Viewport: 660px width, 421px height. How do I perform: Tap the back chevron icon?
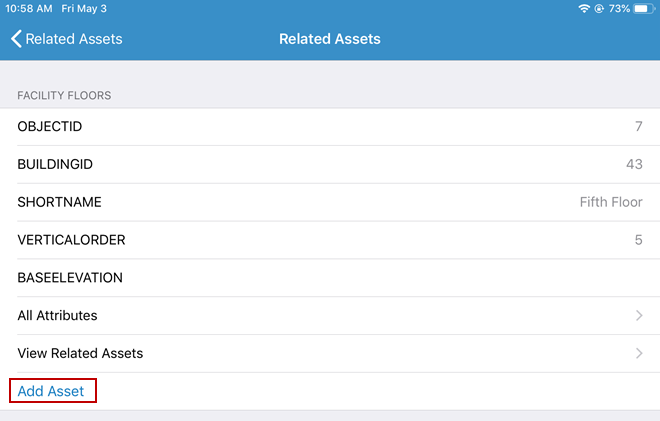pyautogui.click(x=16, y=39)
